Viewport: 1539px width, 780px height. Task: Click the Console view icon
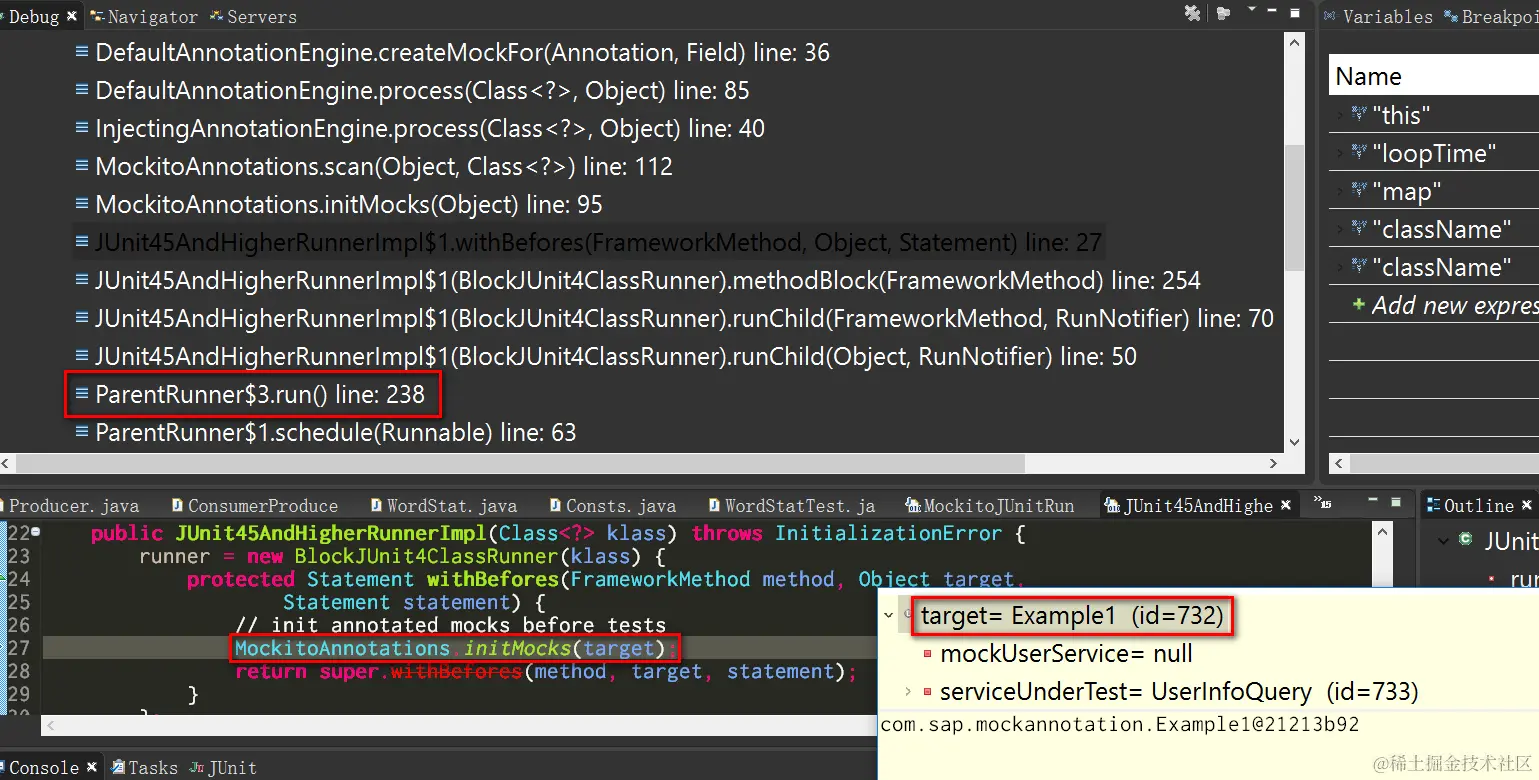coord(4,768)
